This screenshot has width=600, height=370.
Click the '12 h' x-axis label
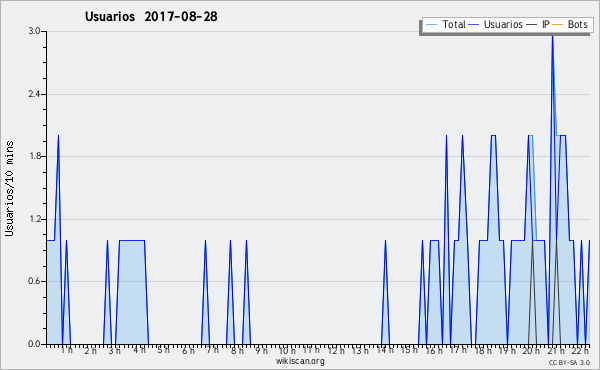click(x=336, y=350)
